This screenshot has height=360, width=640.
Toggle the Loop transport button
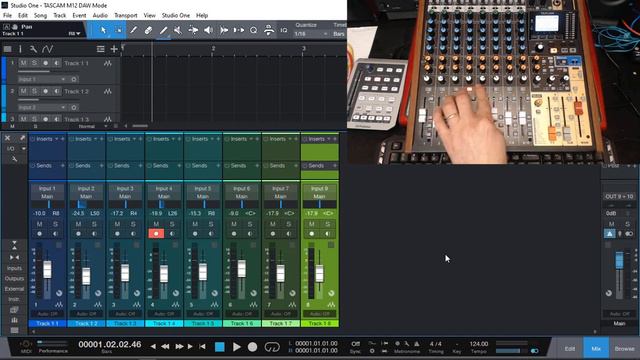tap(272, 347)
